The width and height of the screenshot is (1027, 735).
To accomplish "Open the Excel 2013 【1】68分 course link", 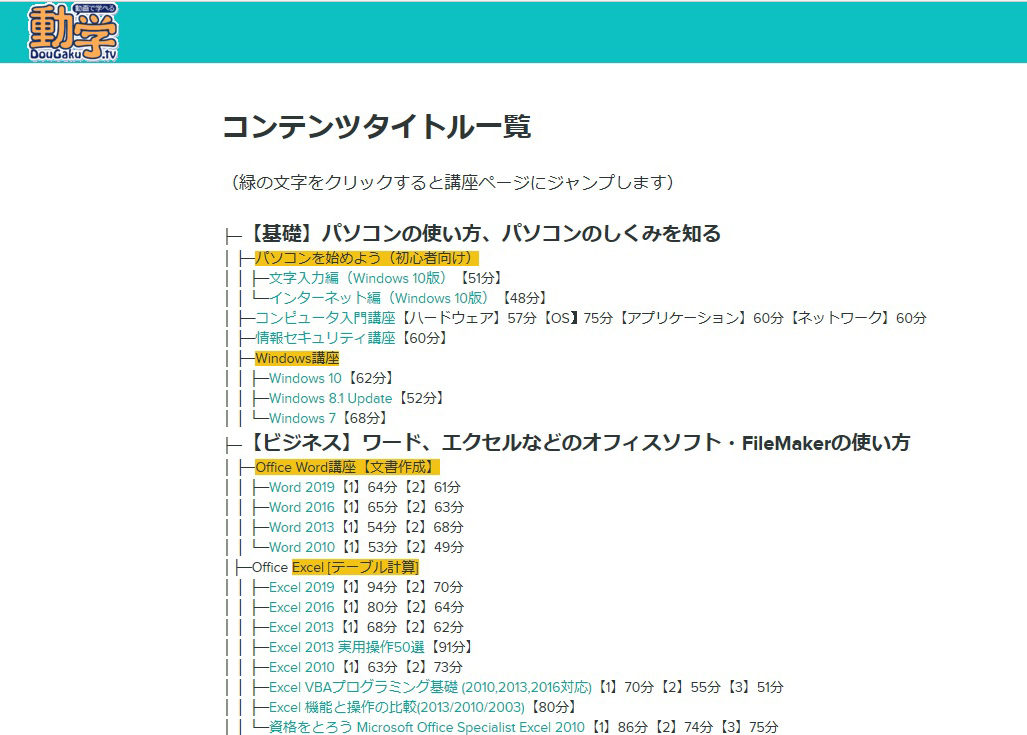I will click(301, 628).
